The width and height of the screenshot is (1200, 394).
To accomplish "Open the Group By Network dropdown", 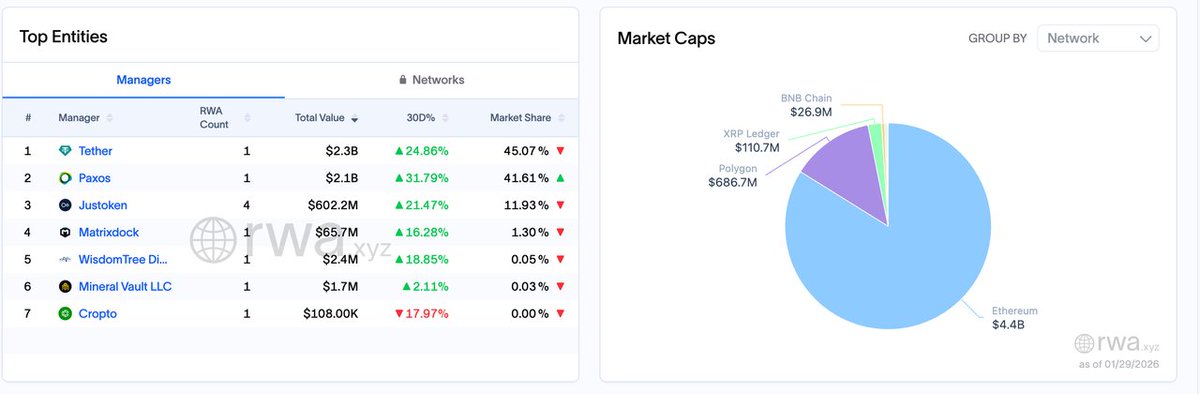I will [1098, 38].
